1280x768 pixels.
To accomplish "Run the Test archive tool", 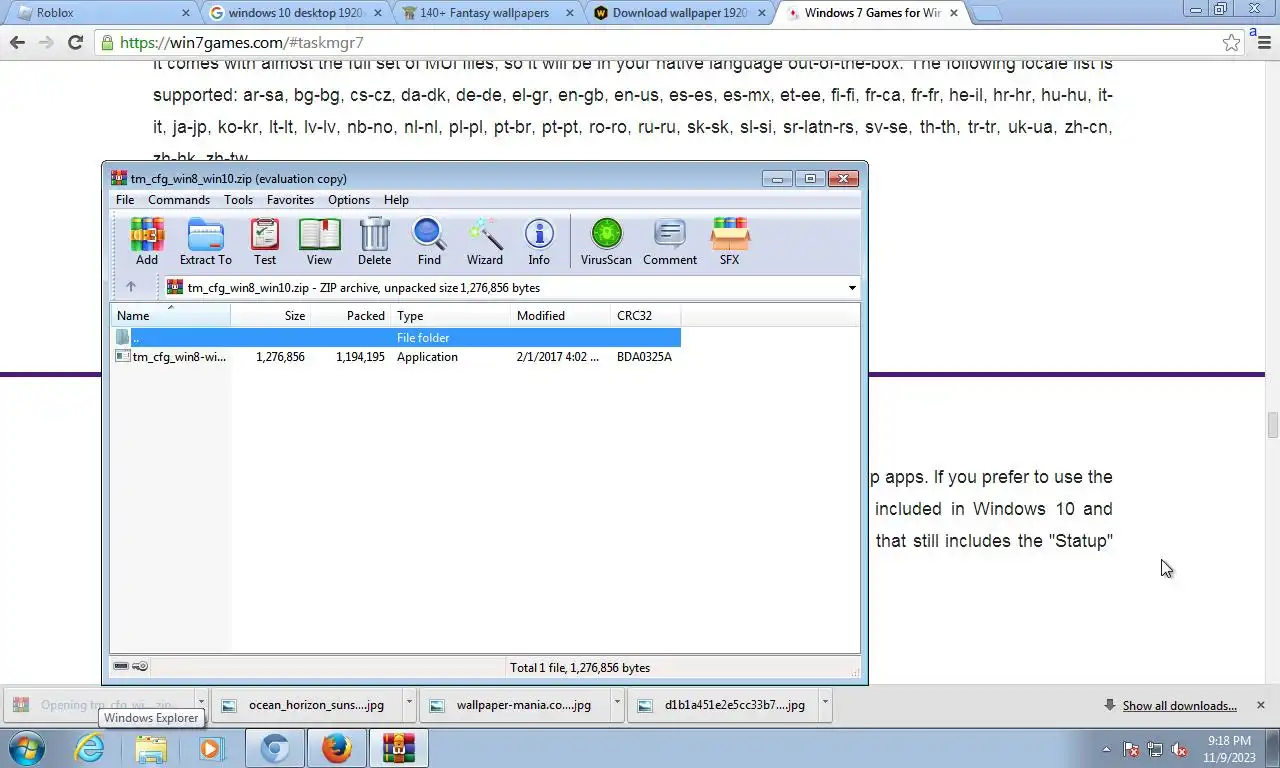I will tap(265, 242).
